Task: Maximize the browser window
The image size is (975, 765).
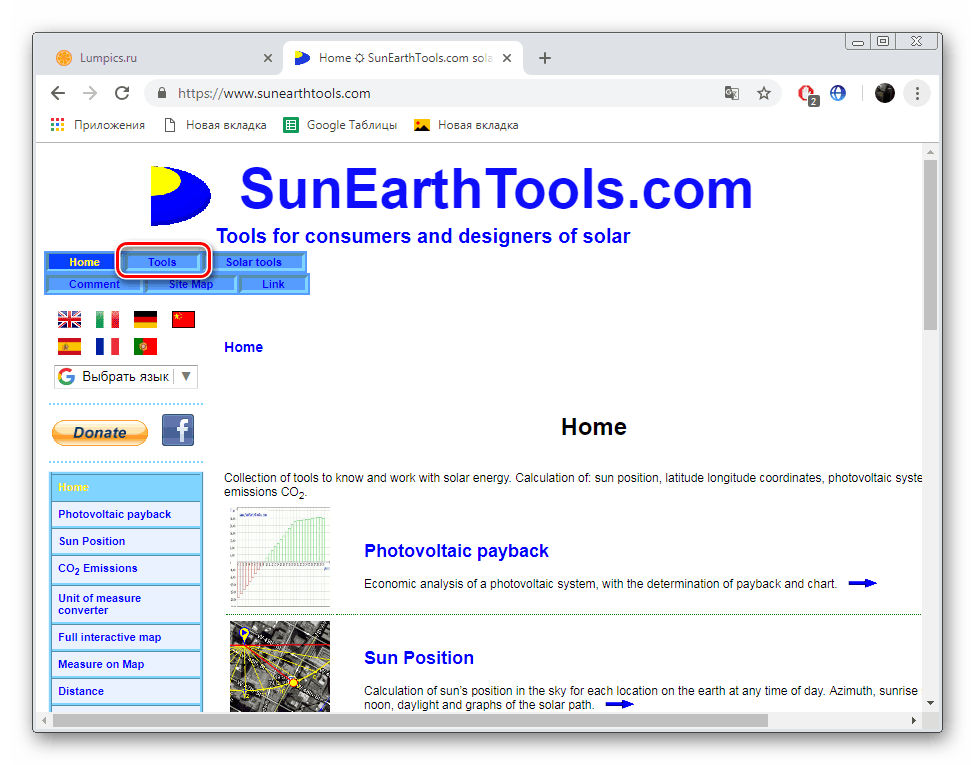Action: [883, 42]
